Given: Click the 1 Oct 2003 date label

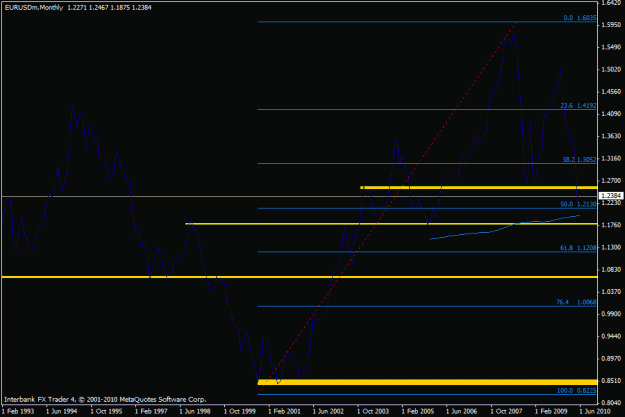Looking at the screenshot, I should 373,411.
